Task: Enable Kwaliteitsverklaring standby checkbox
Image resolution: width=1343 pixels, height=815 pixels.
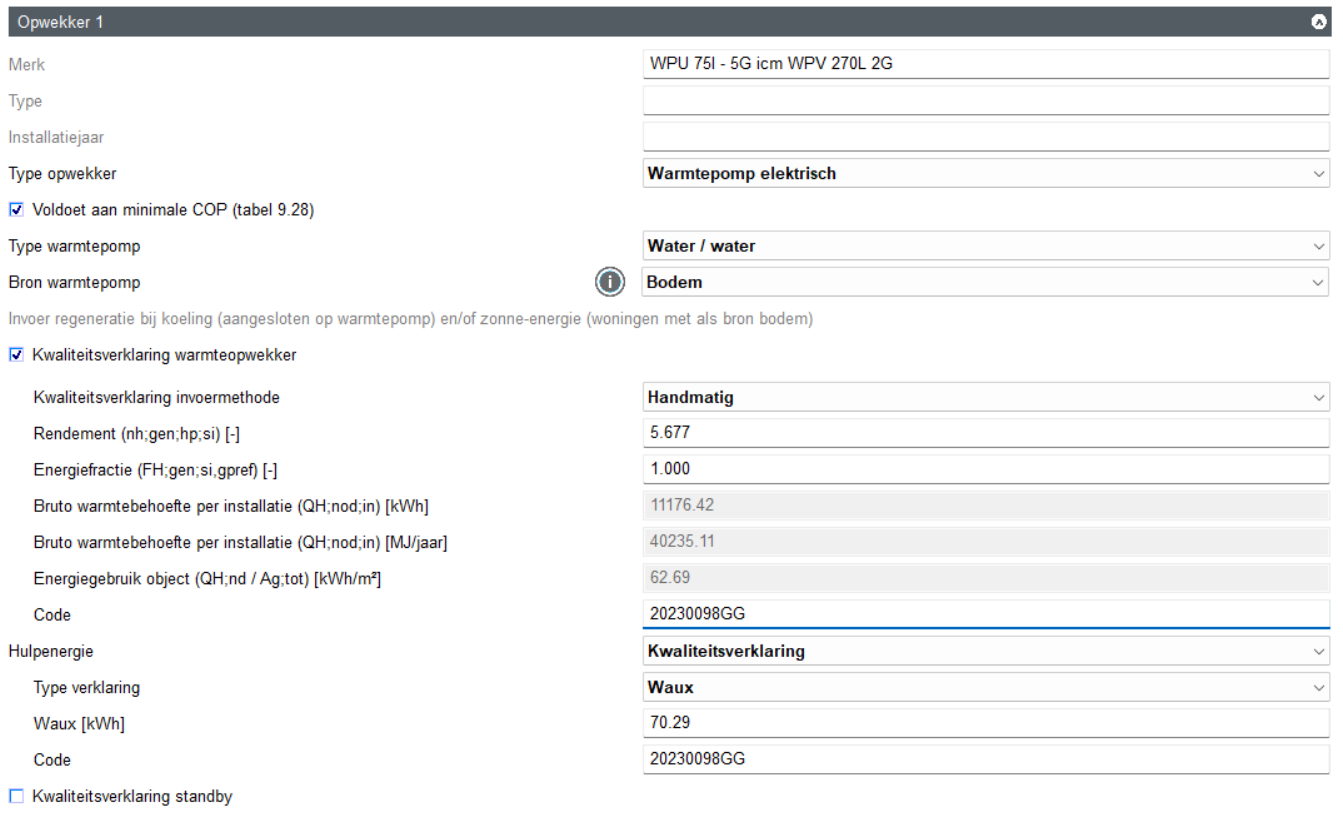Action: 15,797
